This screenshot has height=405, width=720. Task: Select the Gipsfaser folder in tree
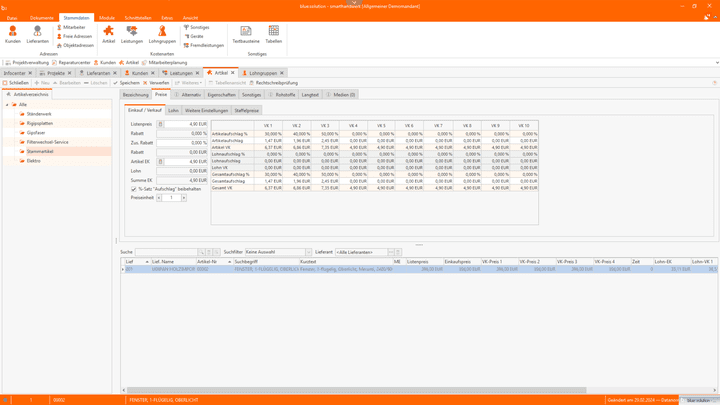[35, 132]
